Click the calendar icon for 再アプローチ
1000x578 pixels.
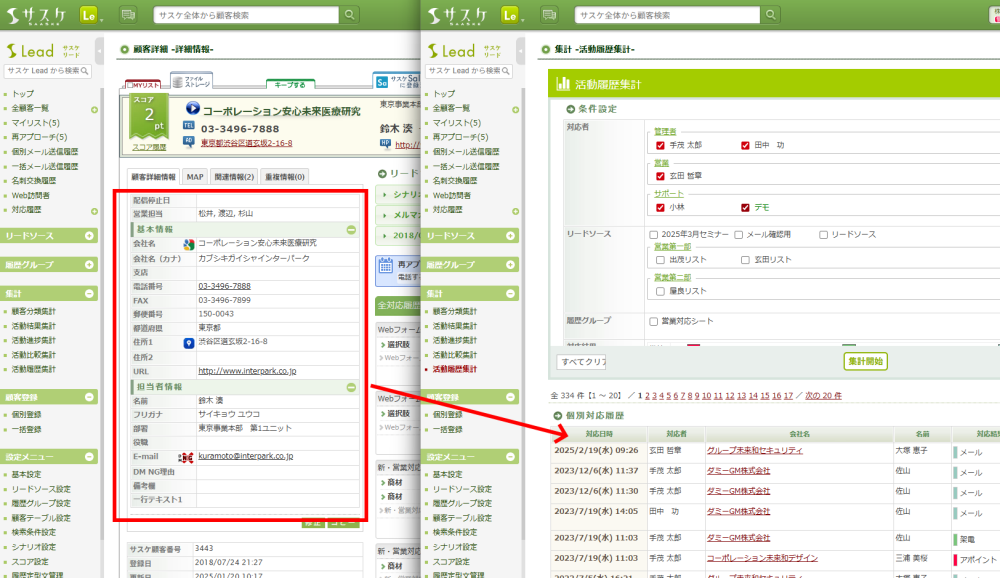click(386, 267)
